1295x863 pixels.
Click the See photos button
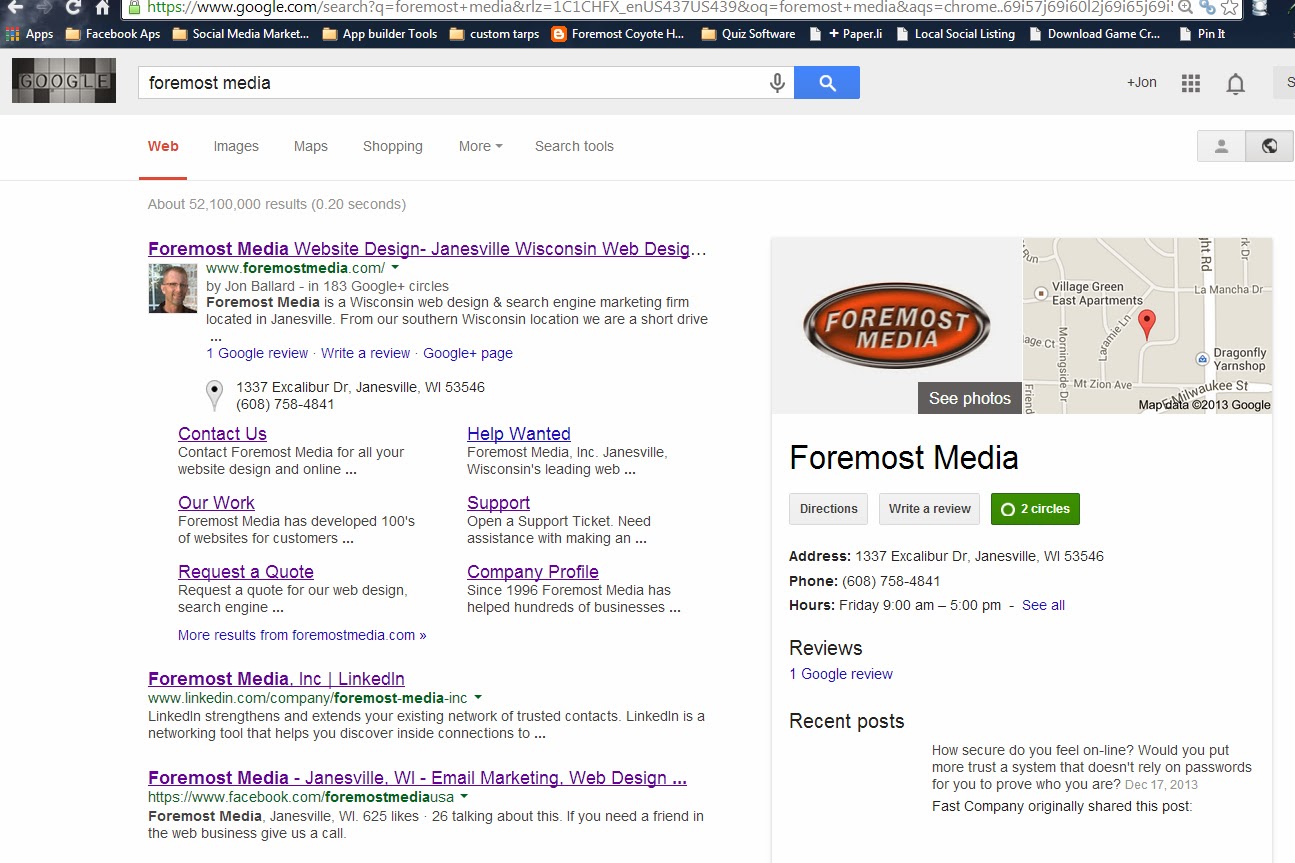click(x=970, y=398)
